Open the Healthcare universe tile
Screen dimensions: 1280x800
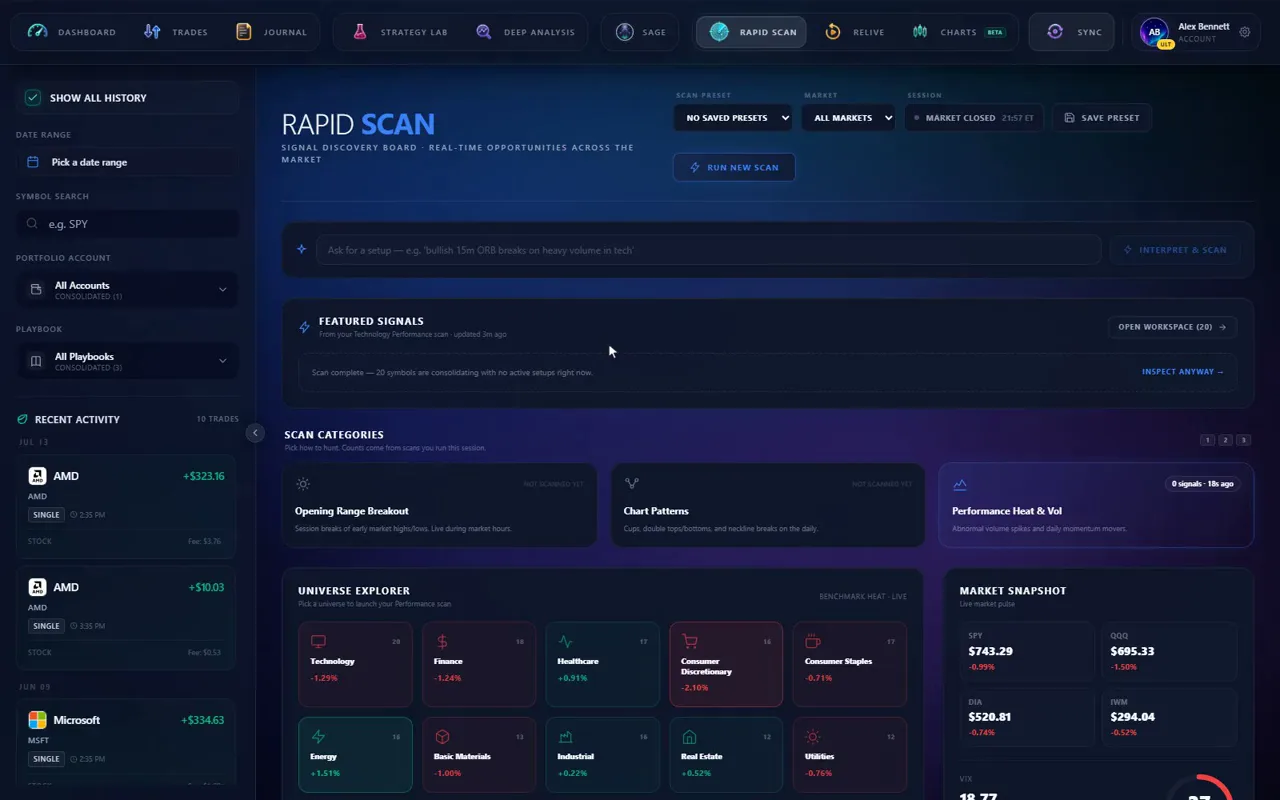click(x=602, y=665)
